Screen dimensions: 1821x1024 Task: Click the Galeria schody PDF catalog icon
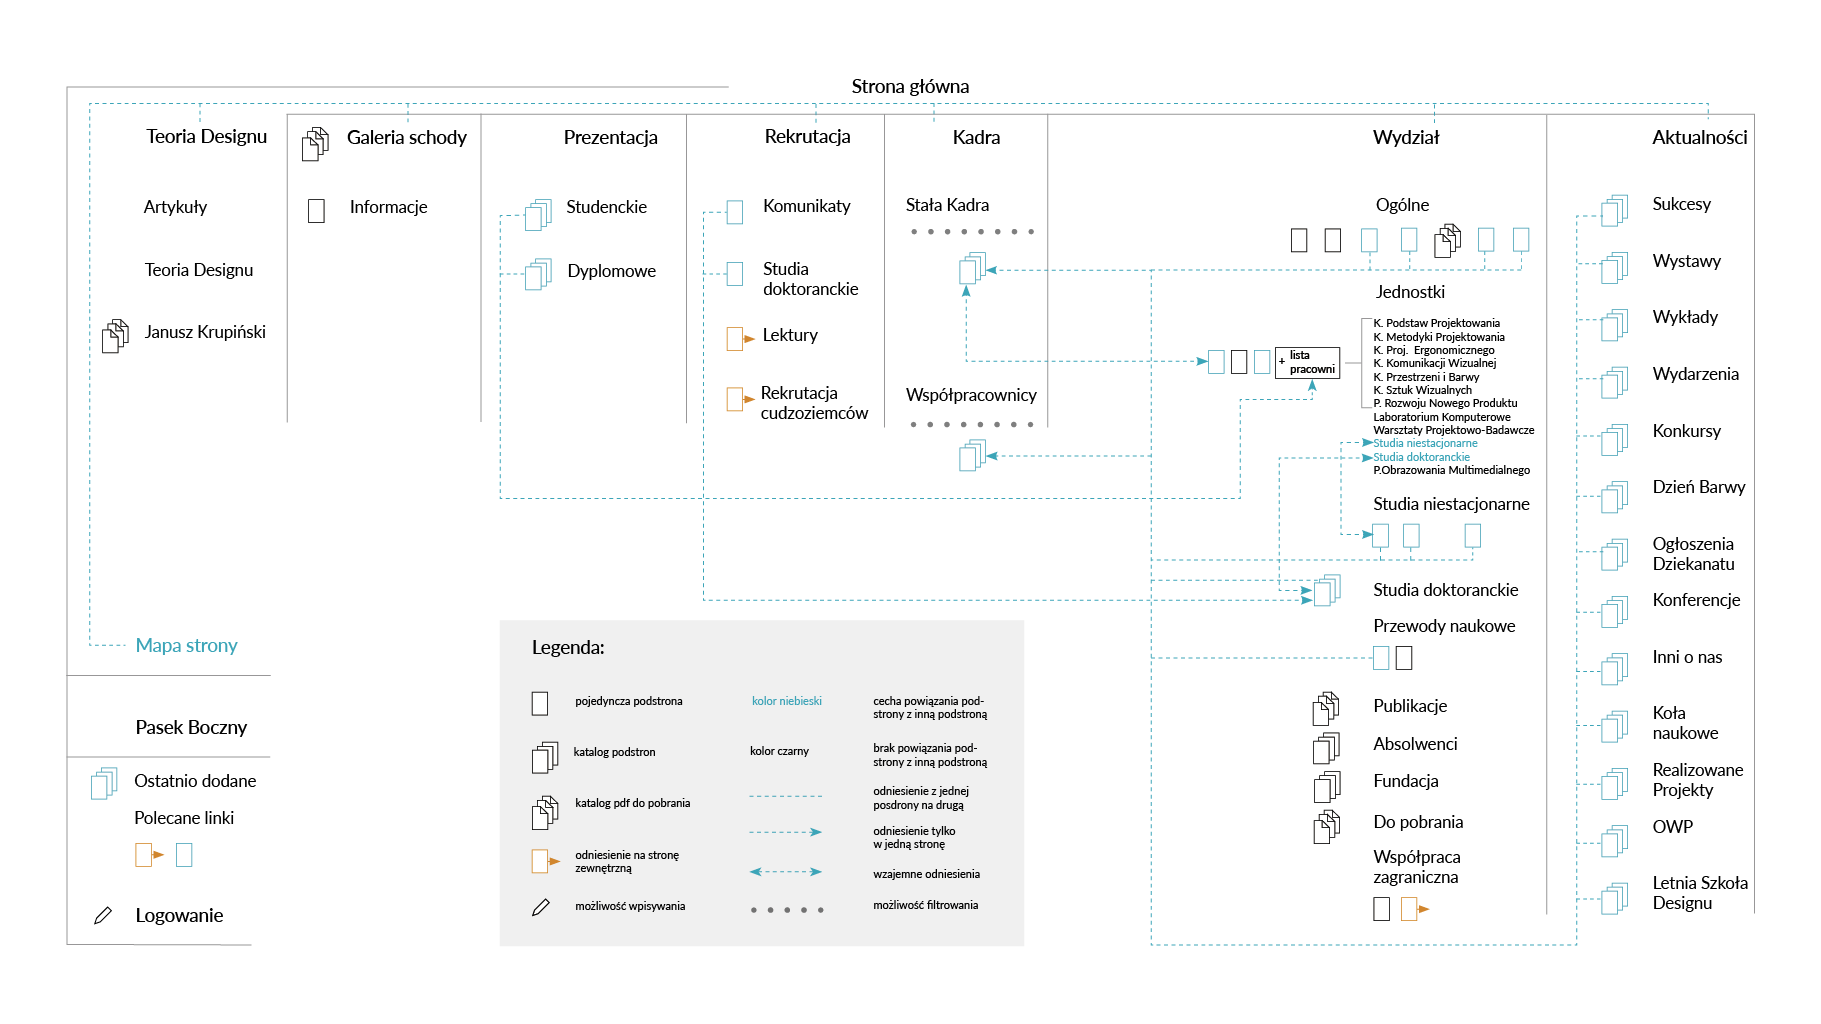315,143
